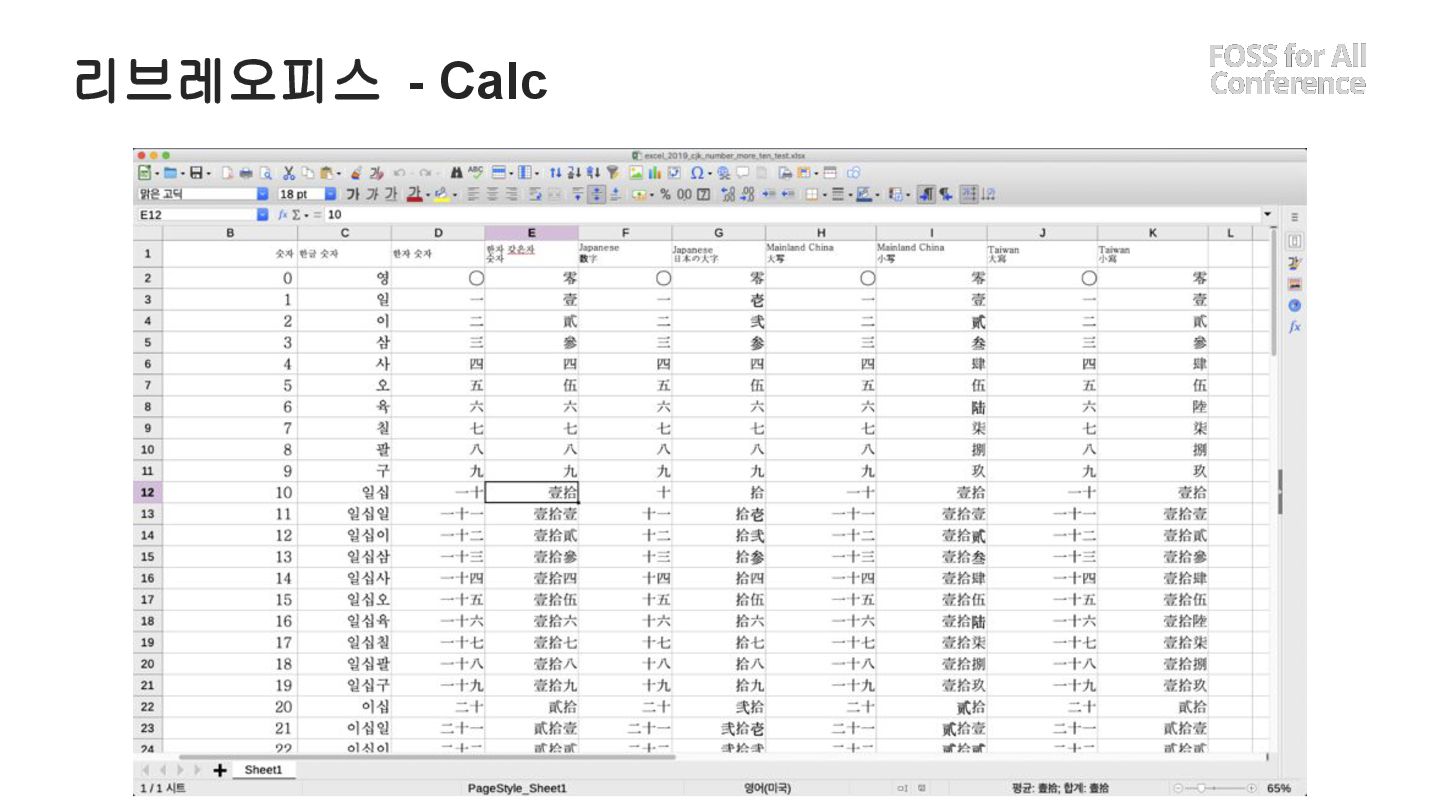Click the Clone formatting paintbrush icon
Screen dimensions: 1440x810
(356, 173)
